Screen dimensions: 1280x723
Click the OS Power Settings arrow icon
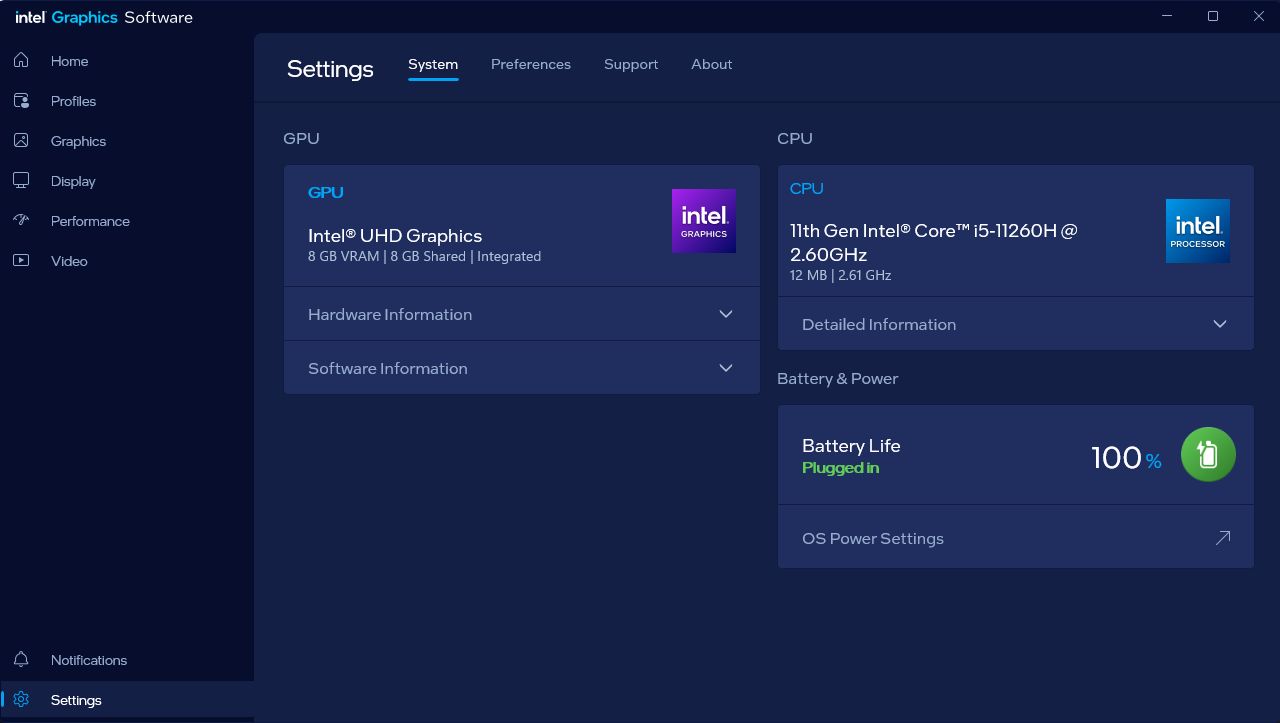pyautogui.click(x=1222, y=538)
